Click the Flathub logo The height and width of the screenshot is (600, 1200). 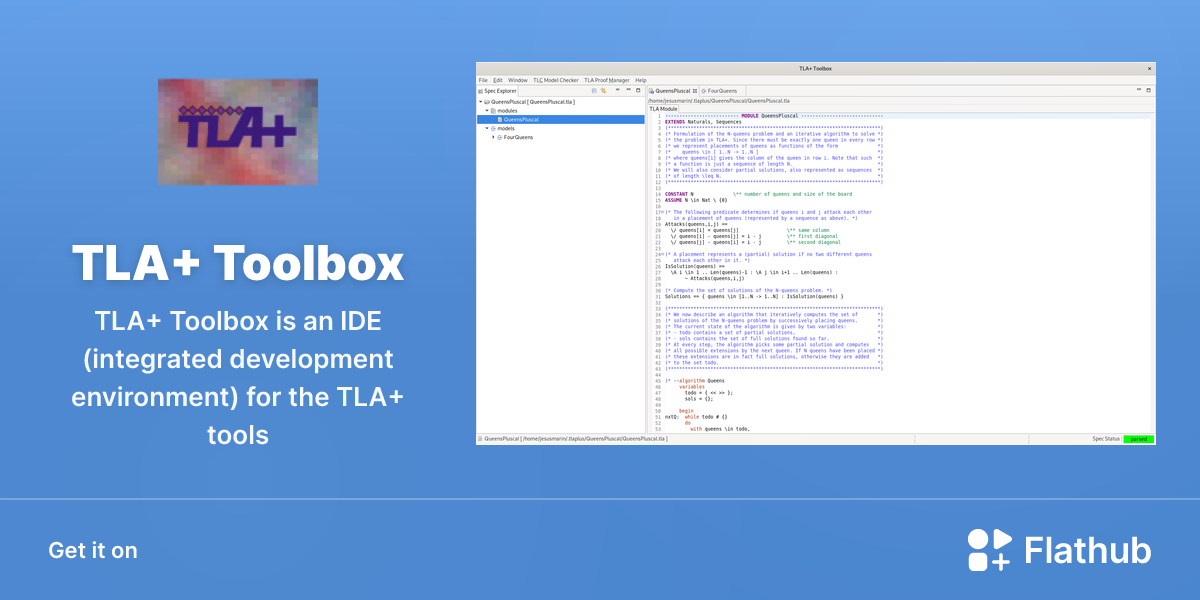point(1059,550)
